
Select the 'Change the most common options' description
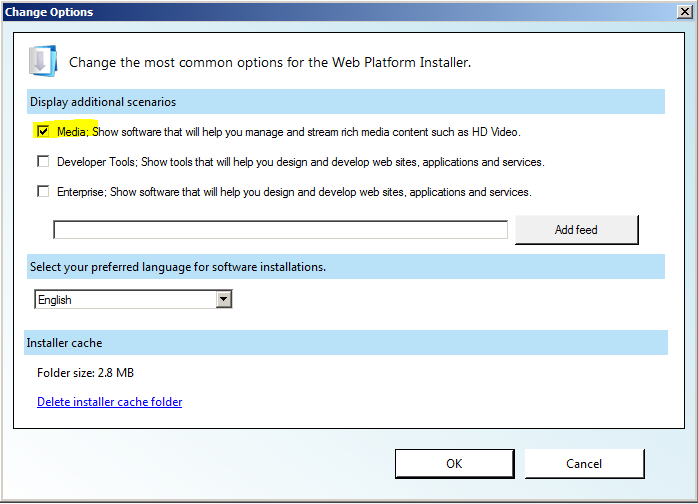tap(270, 62)
